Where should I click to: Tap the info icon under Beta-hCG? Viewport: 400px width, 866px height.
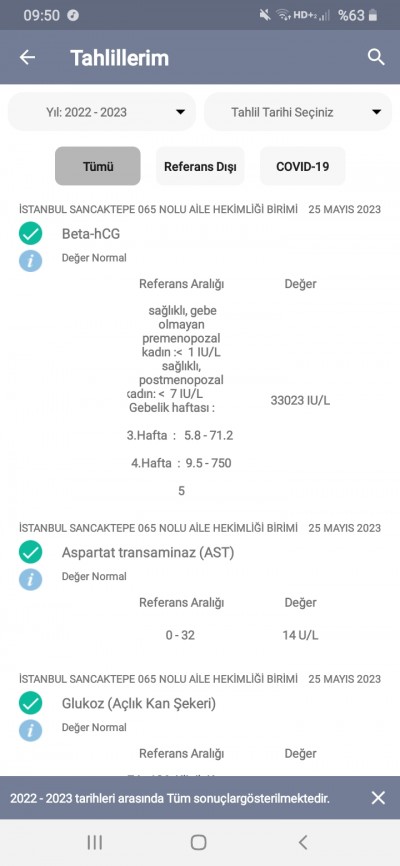[30, 261]
